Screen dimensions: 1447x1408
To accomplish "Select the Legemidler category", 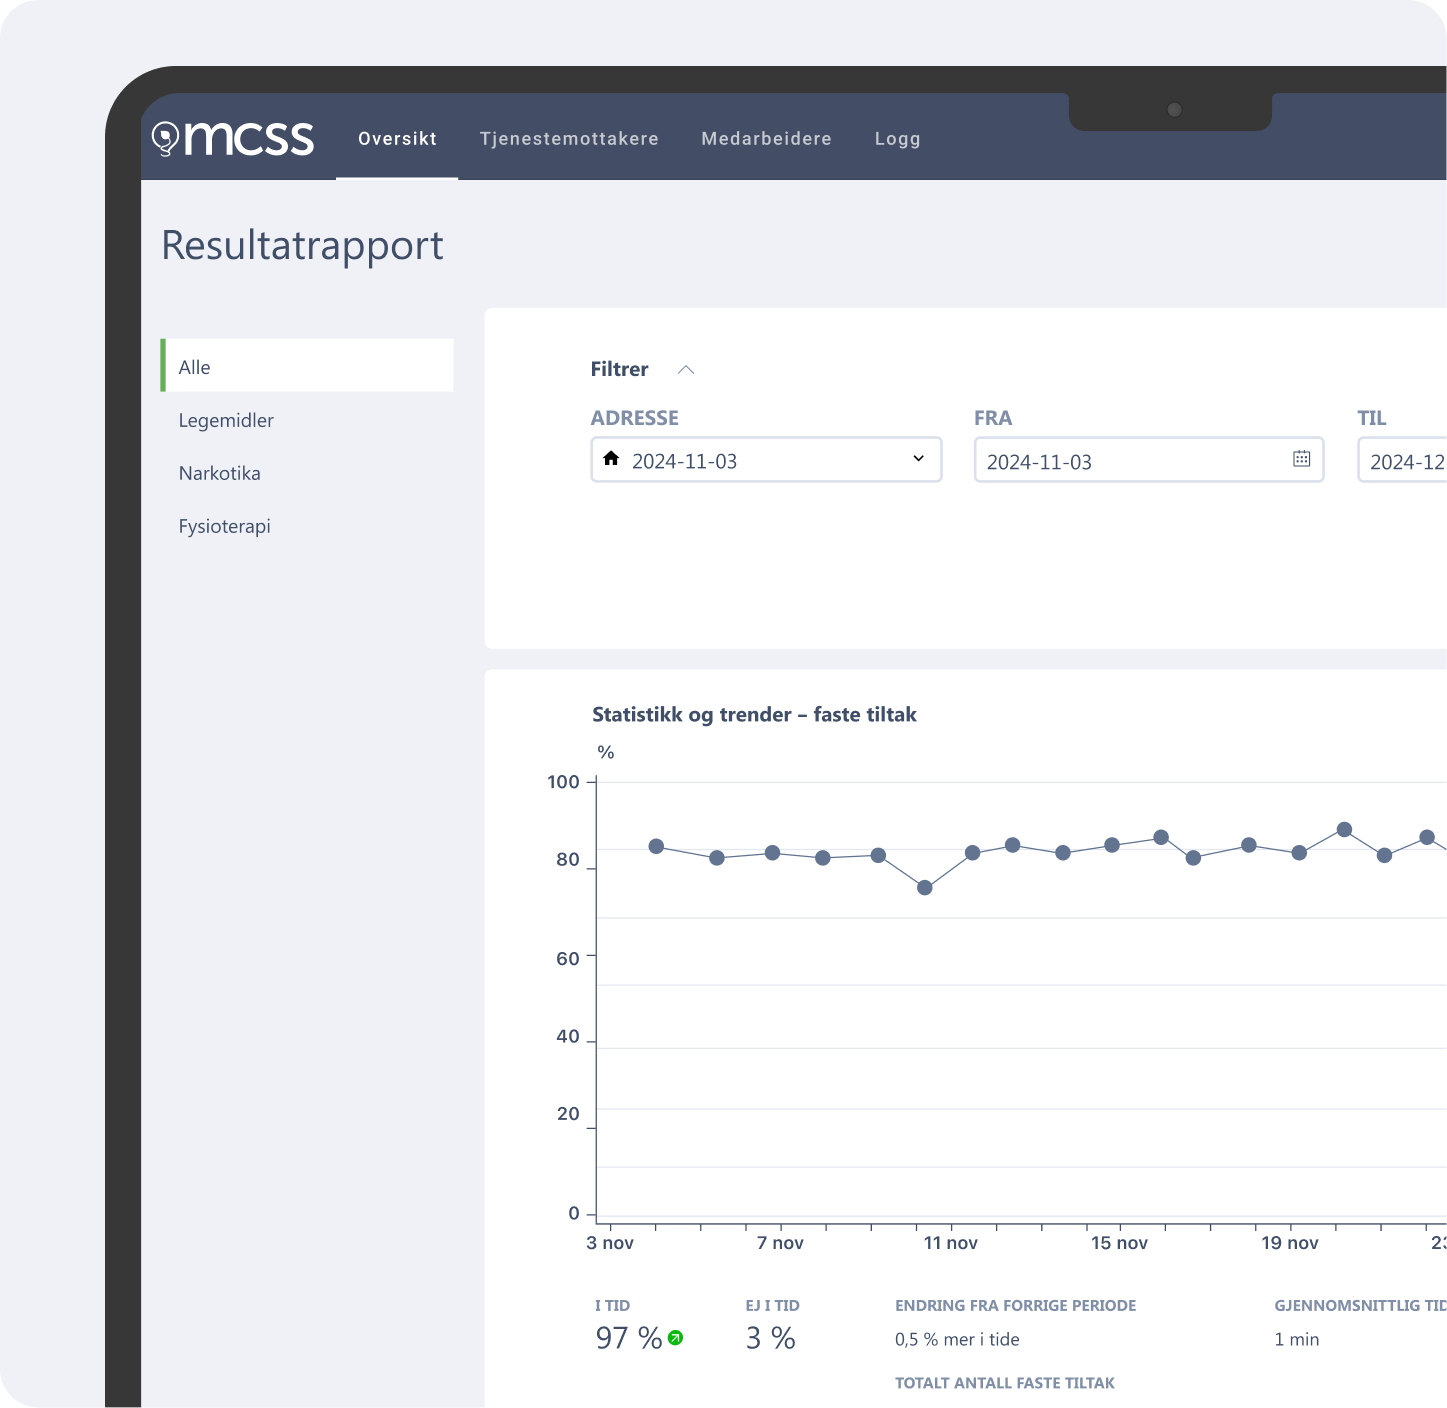I will click(x=226, y=420).
